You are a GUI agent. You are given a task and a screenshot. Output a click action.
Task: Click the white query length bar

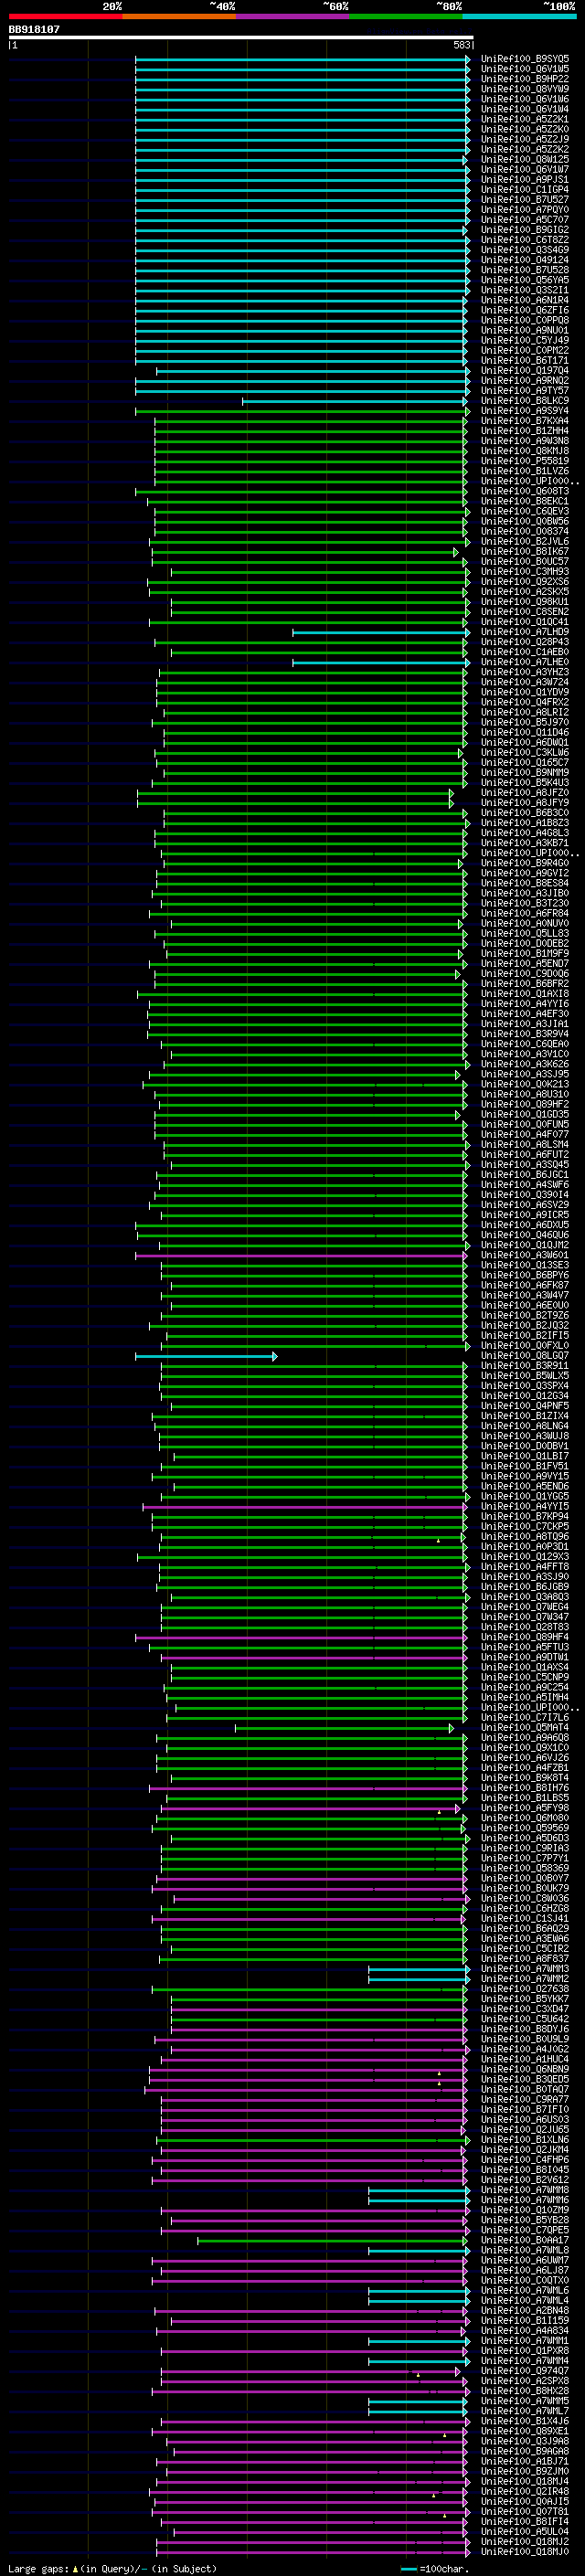(240, 37)
